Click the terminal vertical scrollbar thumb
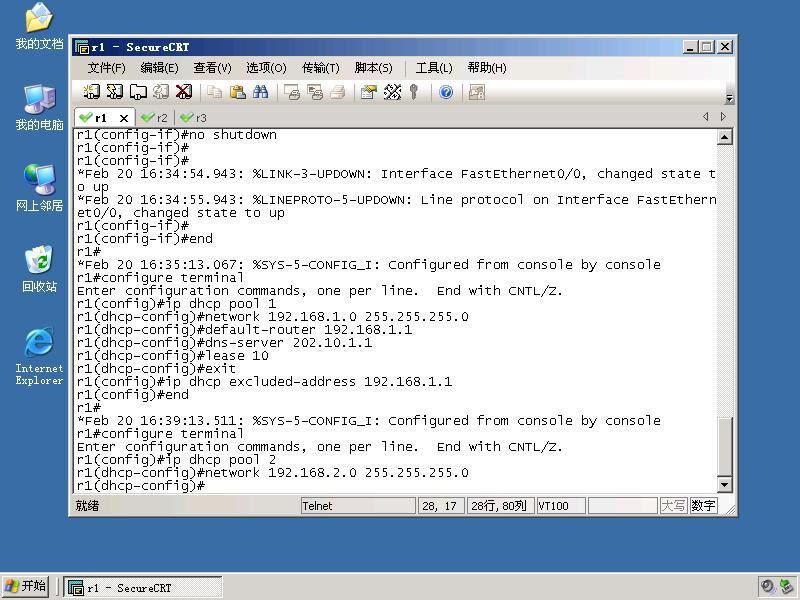 tap(724, 446)
